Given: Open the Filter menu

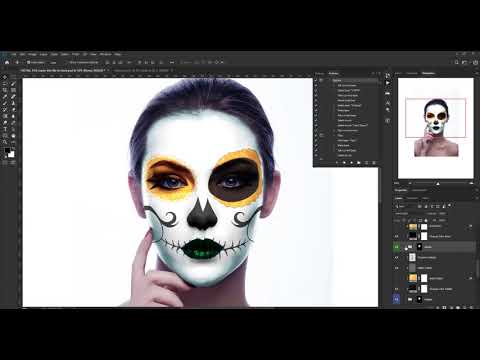Looking at the screenshot, I should pyautogui.click(x=76, y=54).
